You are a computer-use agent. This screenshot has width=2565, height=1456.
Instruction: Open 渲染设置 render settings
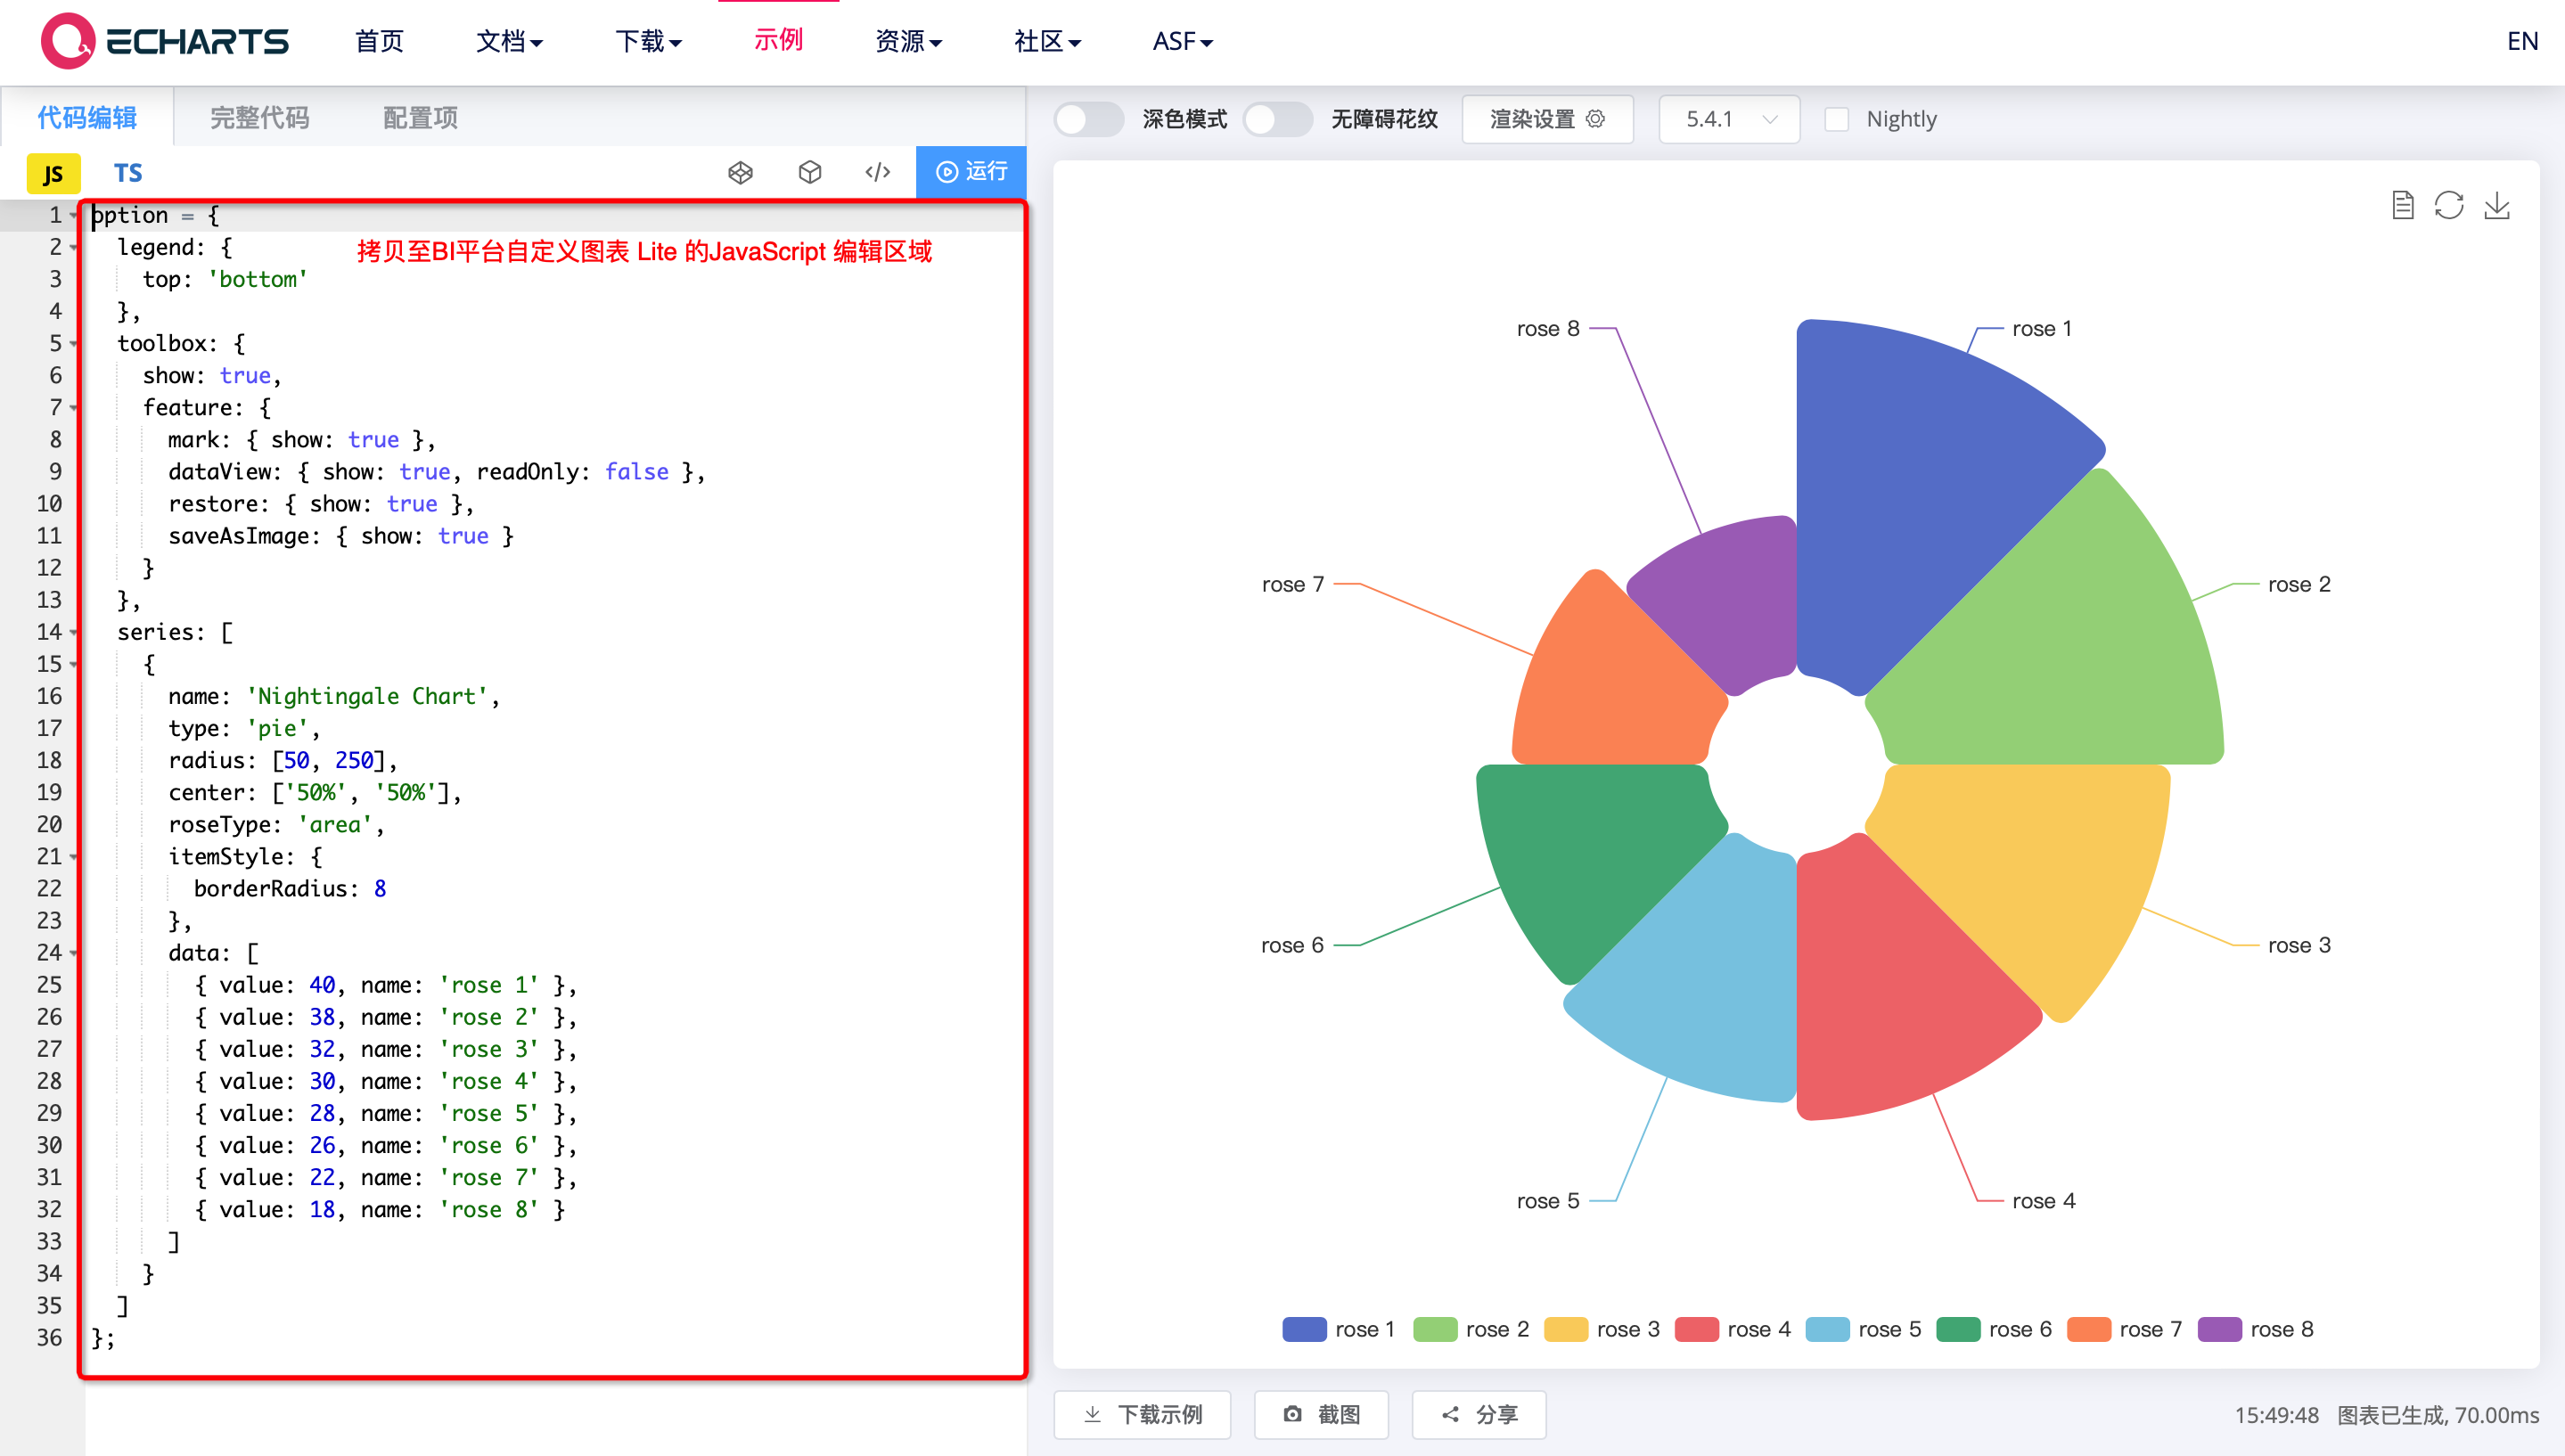click(1547, 119)
